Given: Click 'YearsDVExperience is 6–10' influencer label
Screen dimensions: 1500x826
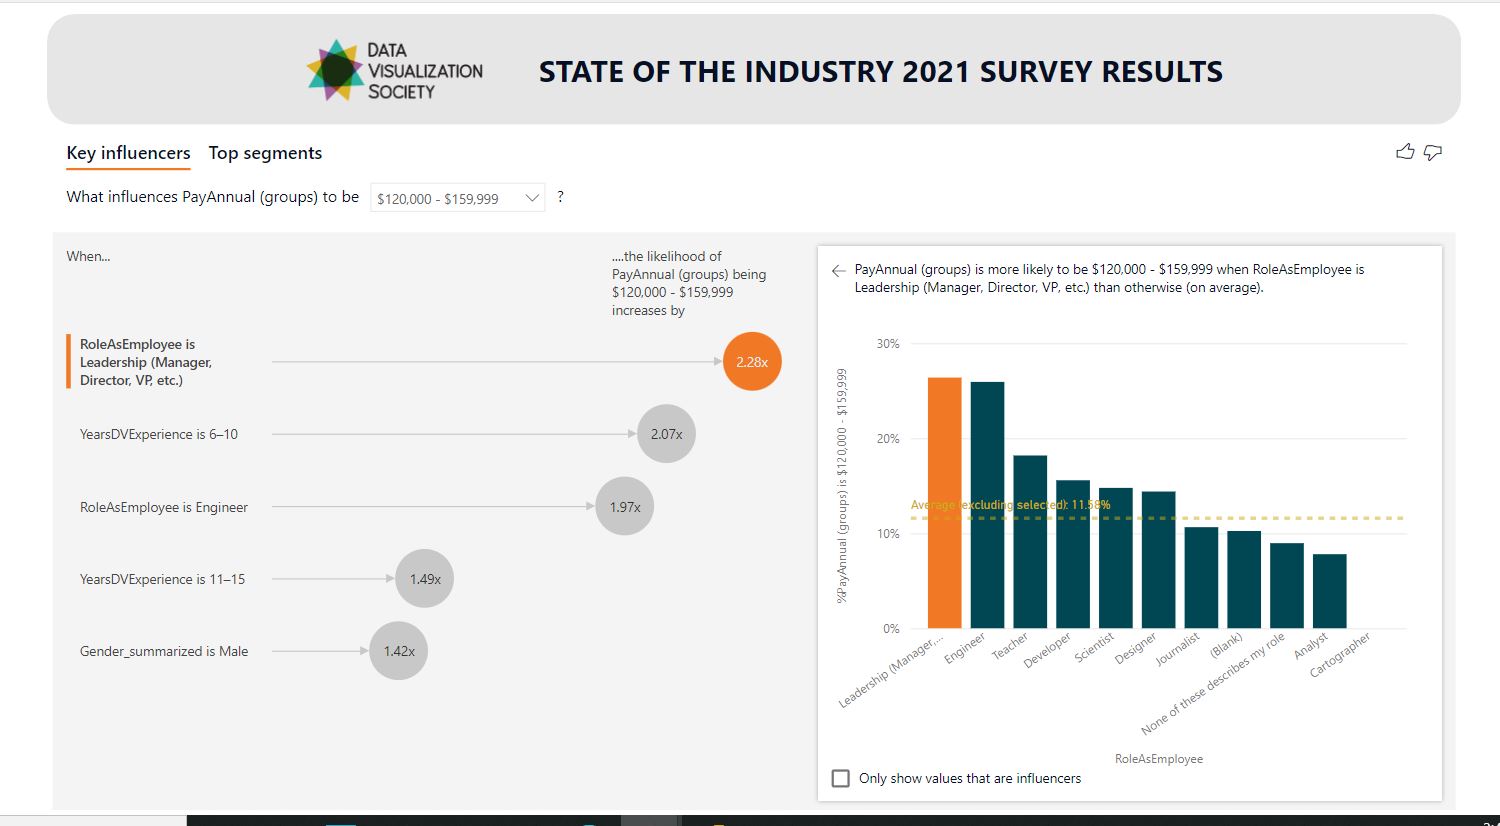Looking at the screenshot, I should tap(159, 434).
